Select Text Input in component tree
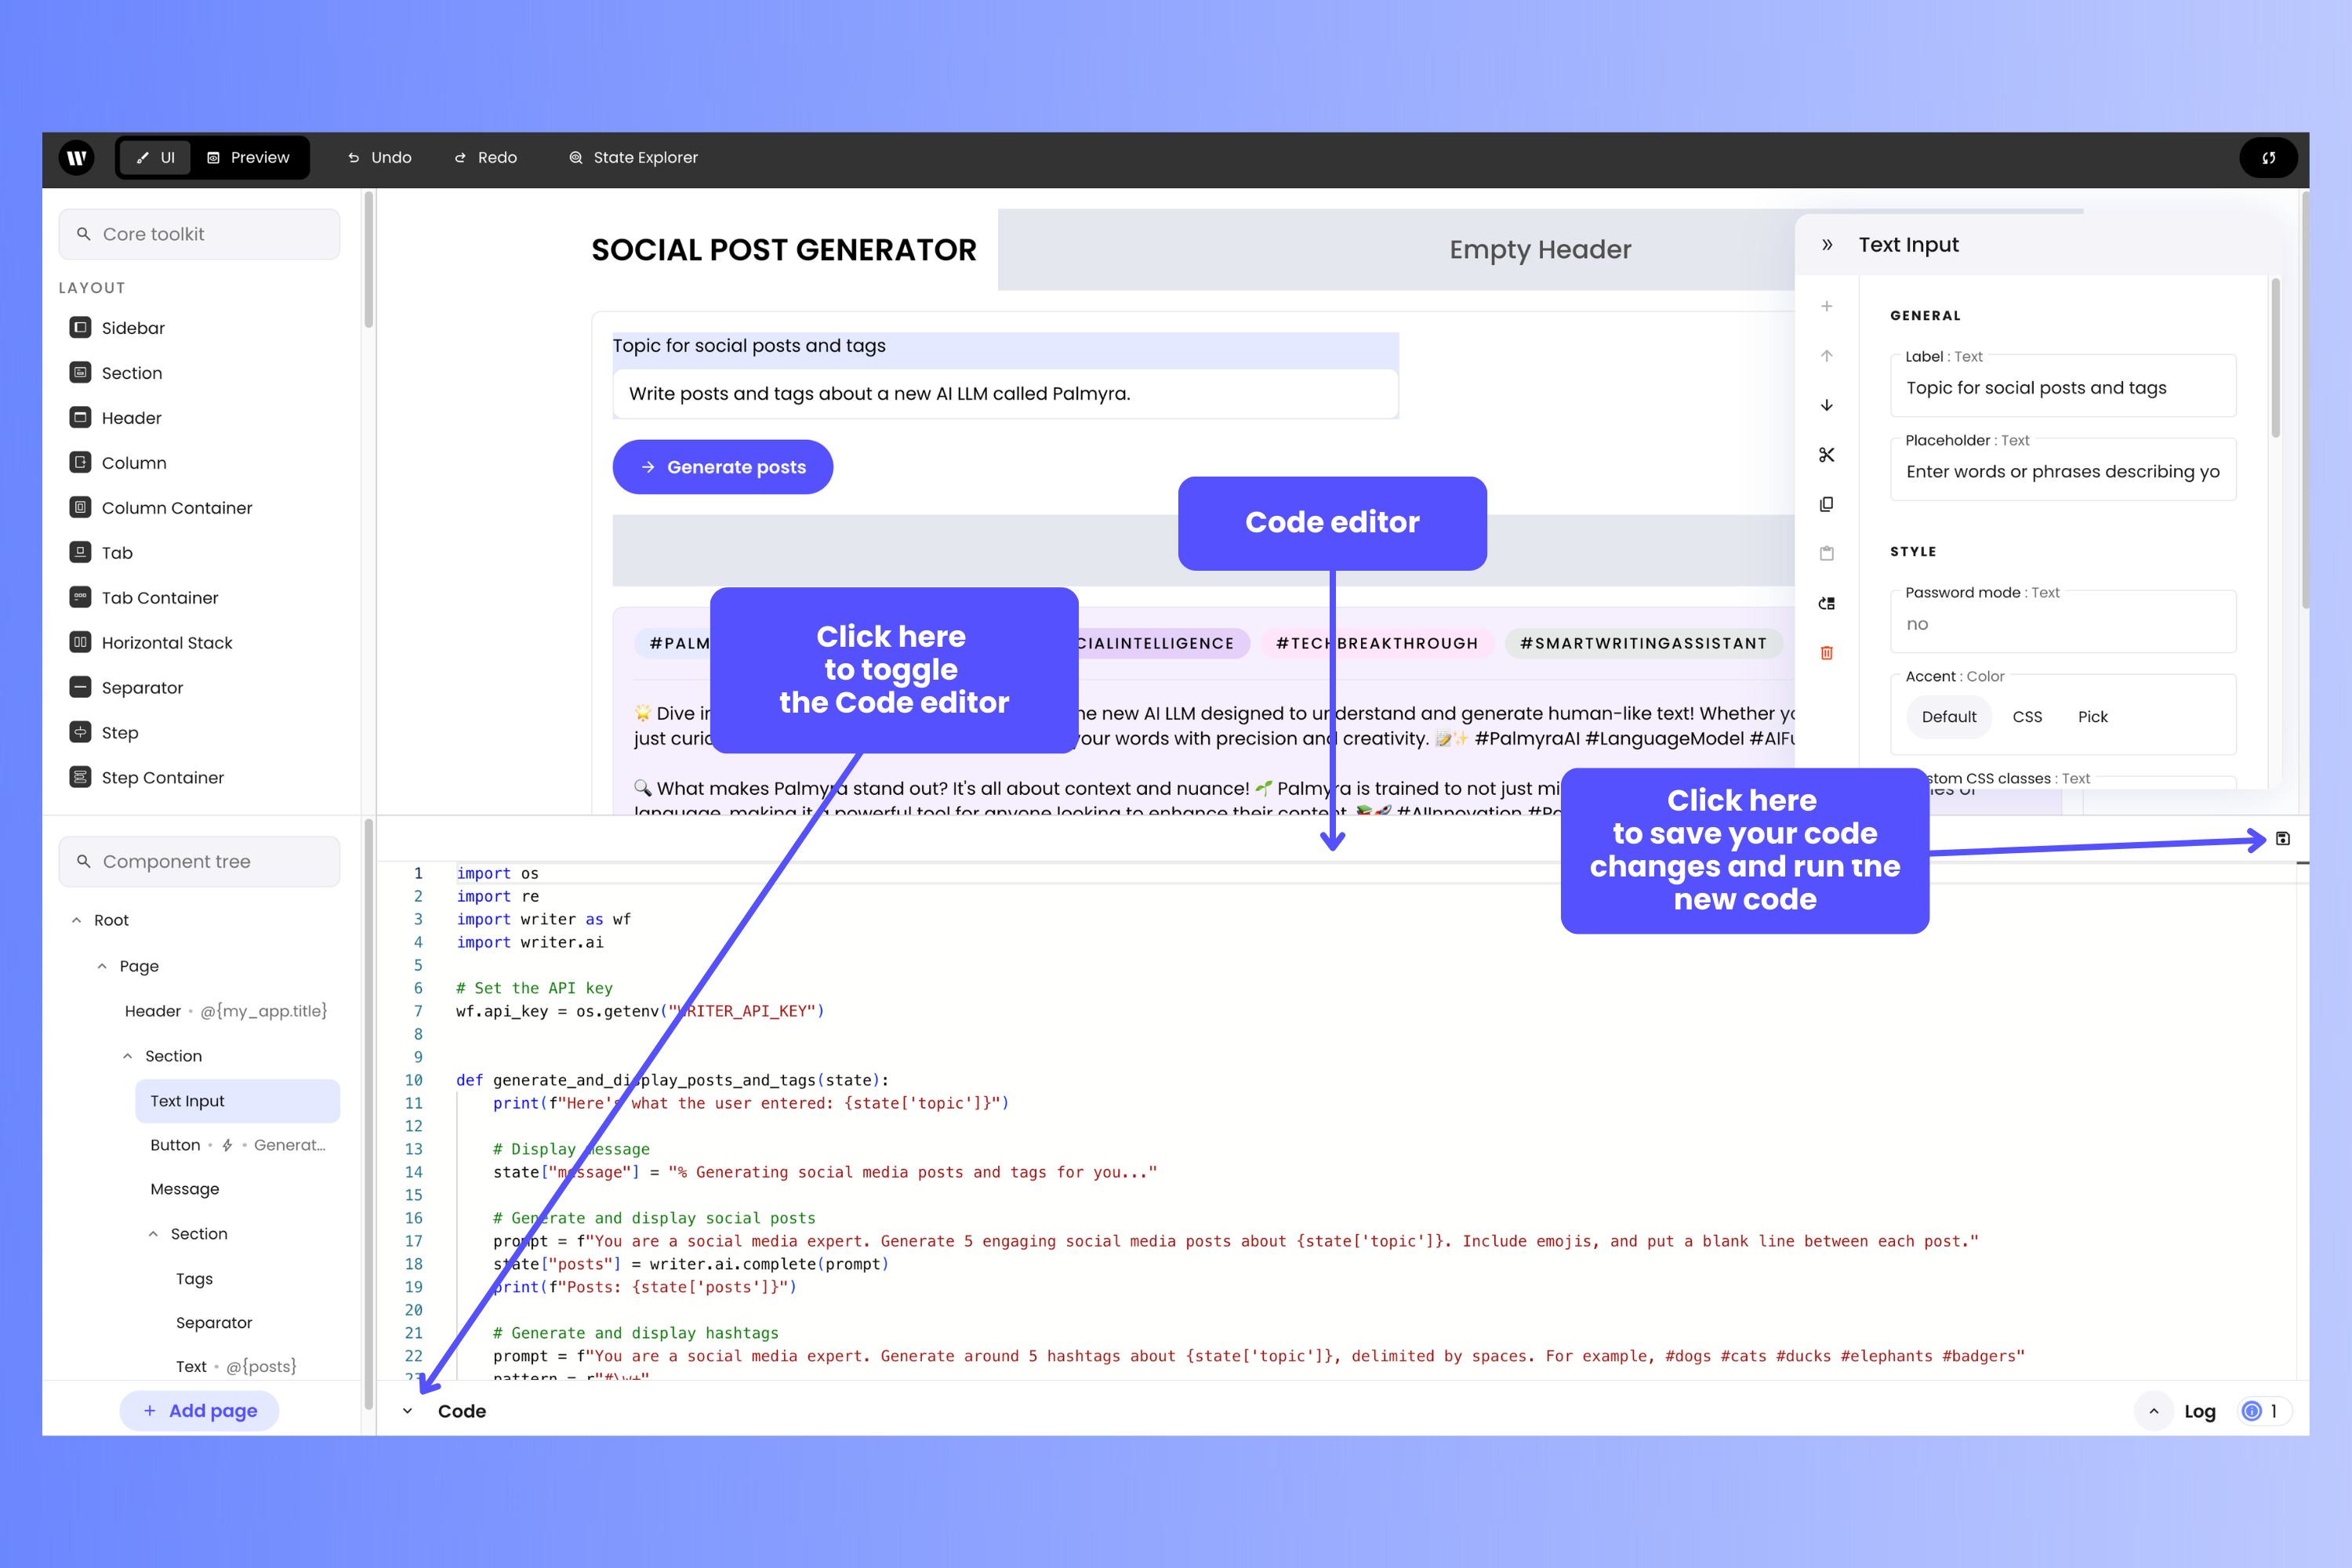Screen dimensions: 2352x1568 237,1101
